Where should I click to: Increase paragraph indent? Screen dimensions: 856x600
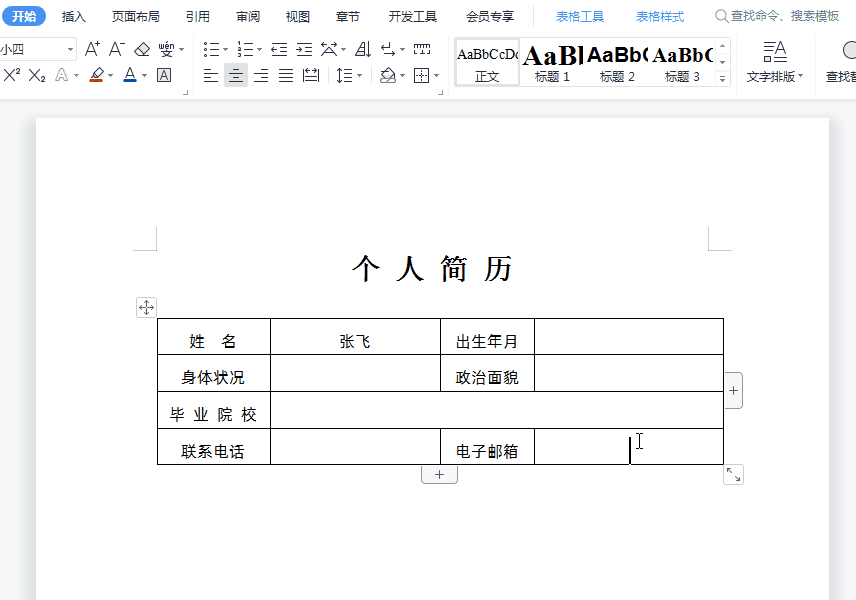point(304,50)
